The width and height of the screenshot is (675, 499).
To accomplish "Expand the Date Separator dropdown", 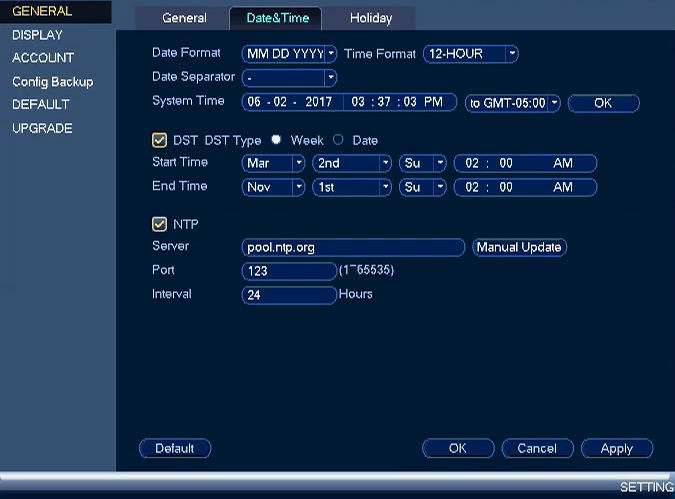I will [x=289, y=78].
